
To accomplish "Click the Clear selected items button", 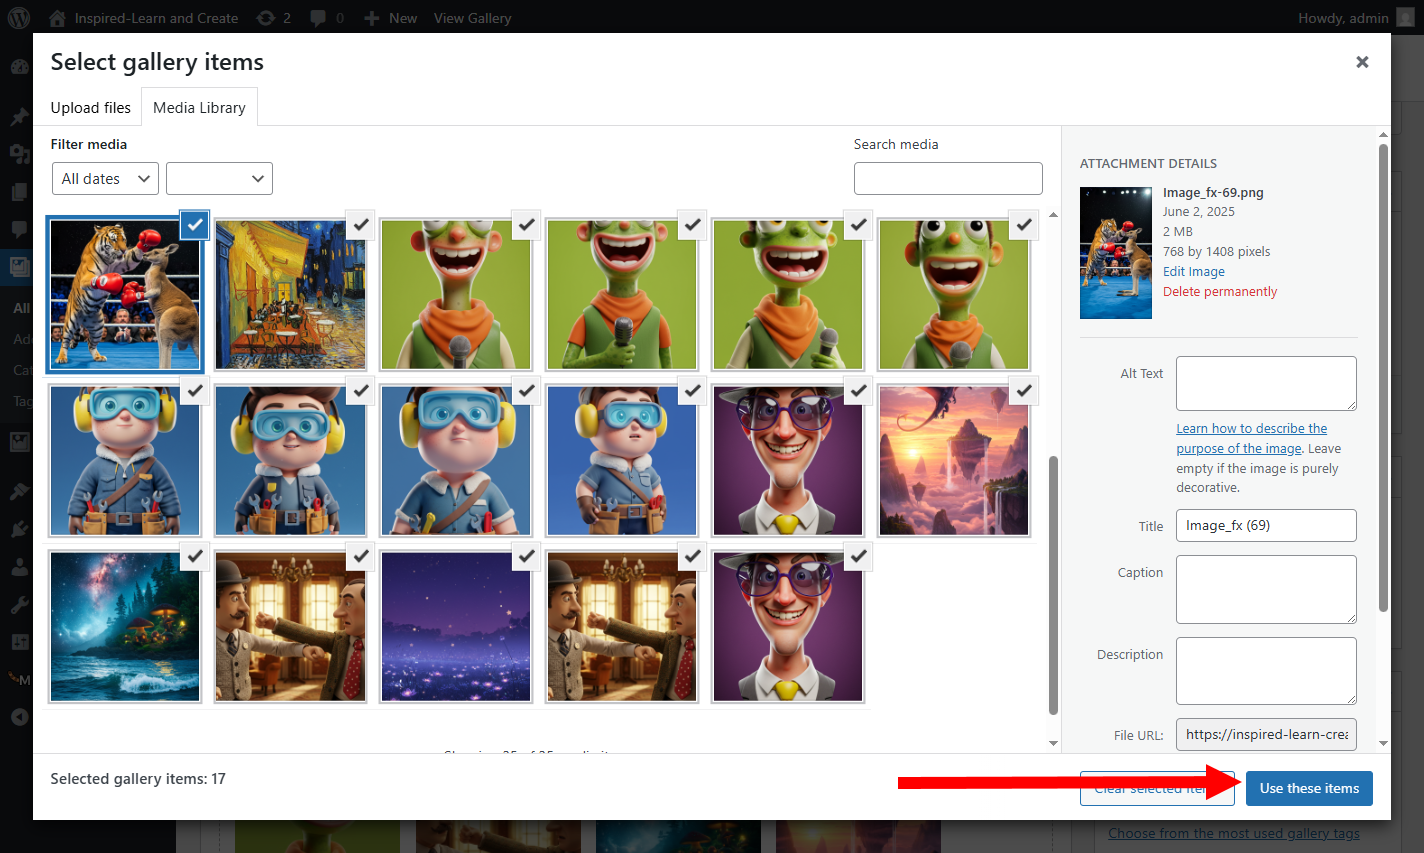I will click(1157, 788).
